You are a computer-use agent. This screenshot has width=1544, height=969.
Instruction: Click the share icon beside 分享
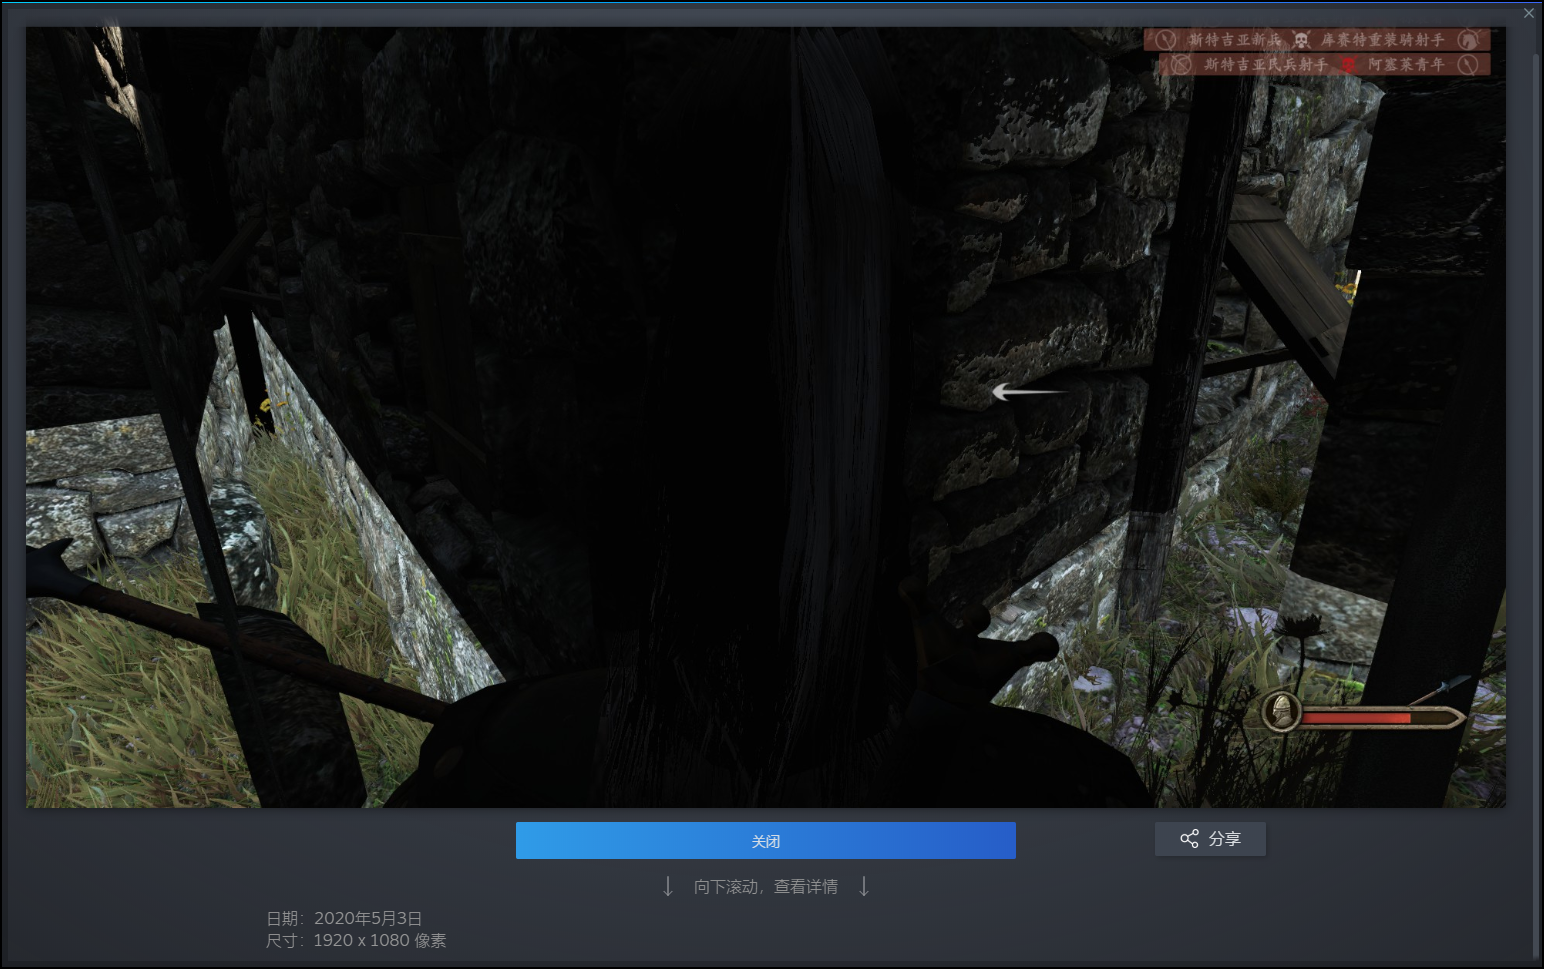coord(1189,839)
